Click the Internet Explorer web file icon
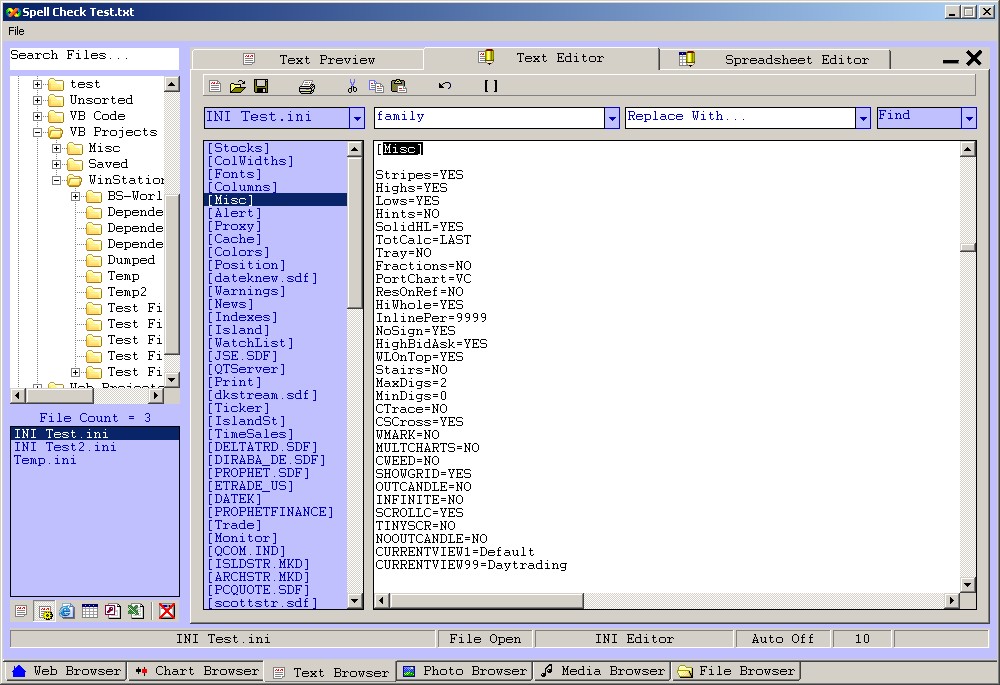The width and height of the screenshot is (1000, 685). [x=67, y=611]
